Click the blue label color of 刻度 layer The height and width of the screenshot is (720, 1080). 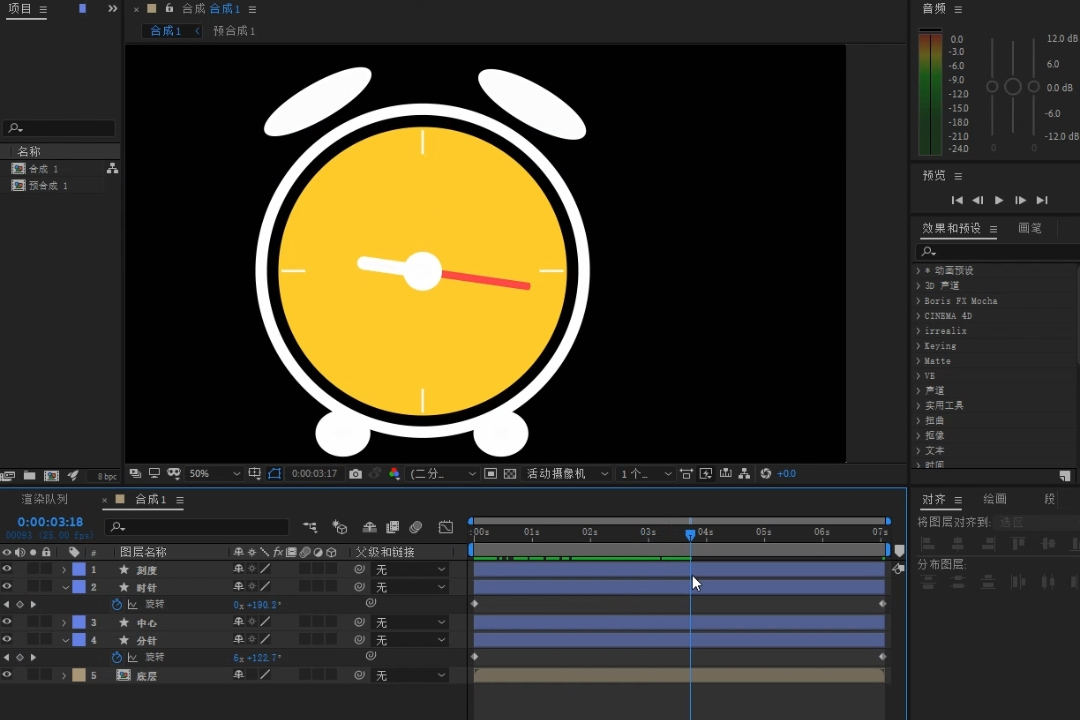79,570
